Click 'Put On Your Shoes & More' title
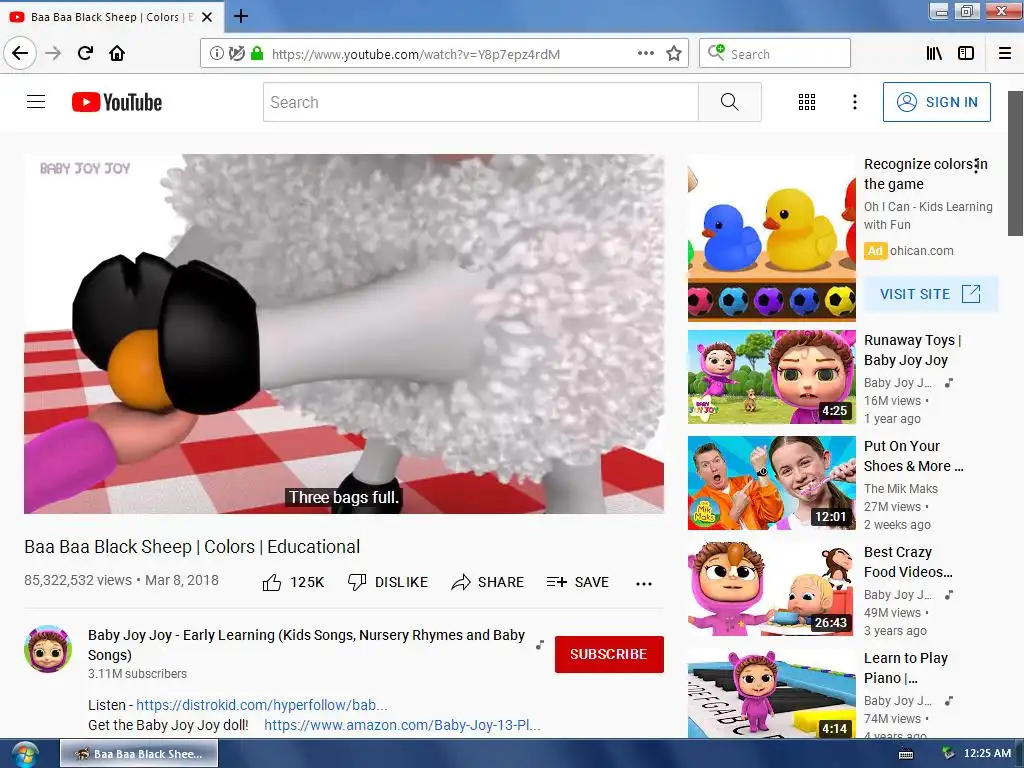The height and width of the screenshot is (768, 1024). pyautogui.click(x=914, y=456)
